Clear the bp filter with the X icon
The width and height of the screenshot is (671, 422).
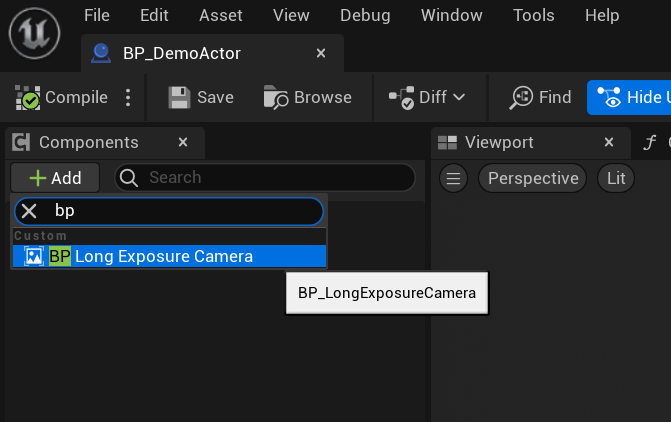tap(29, 211)
